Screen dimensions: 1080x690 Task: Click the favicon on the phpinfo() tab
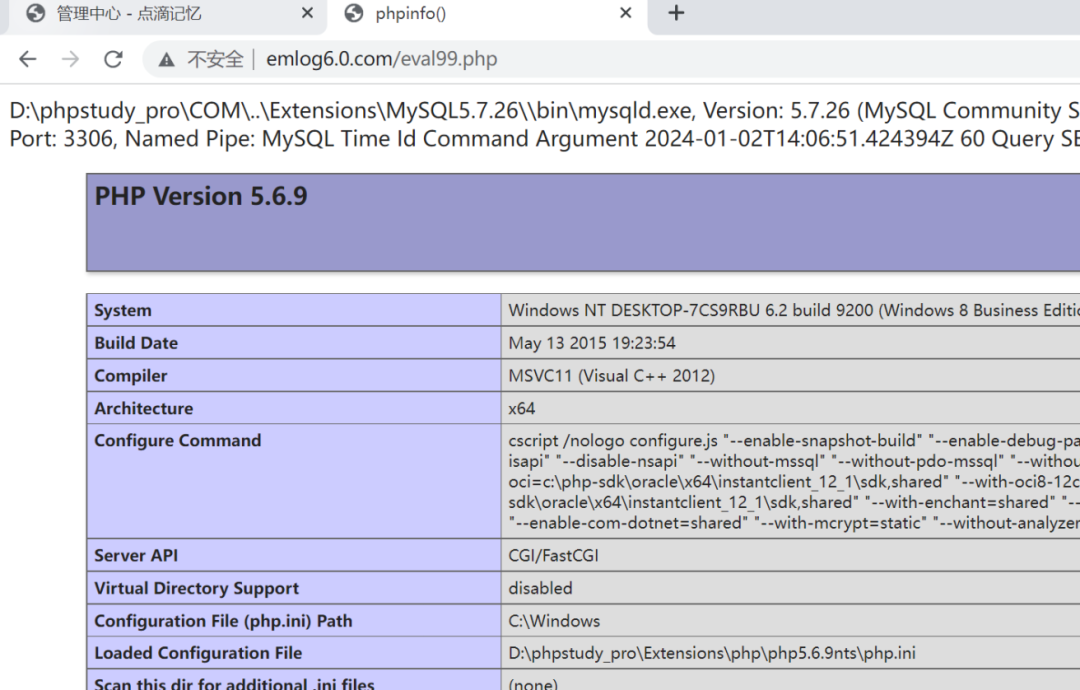[x=353, y=14]
